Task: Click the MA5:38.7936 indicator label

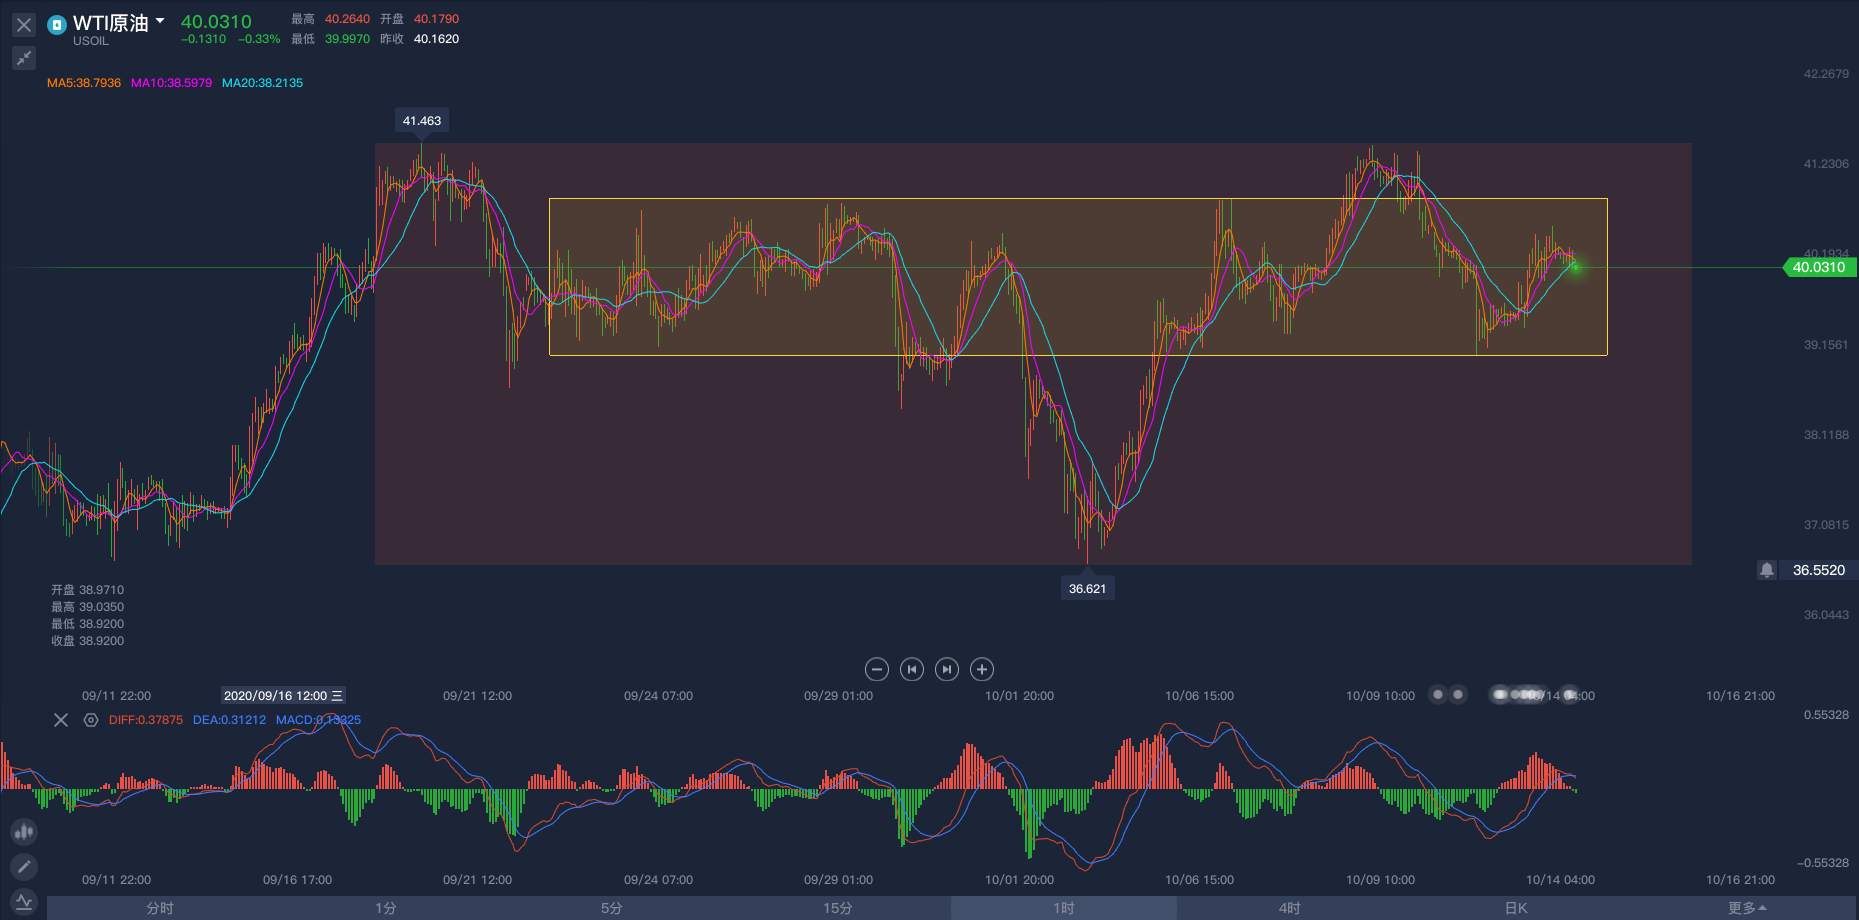Action: tap(84, 83)
